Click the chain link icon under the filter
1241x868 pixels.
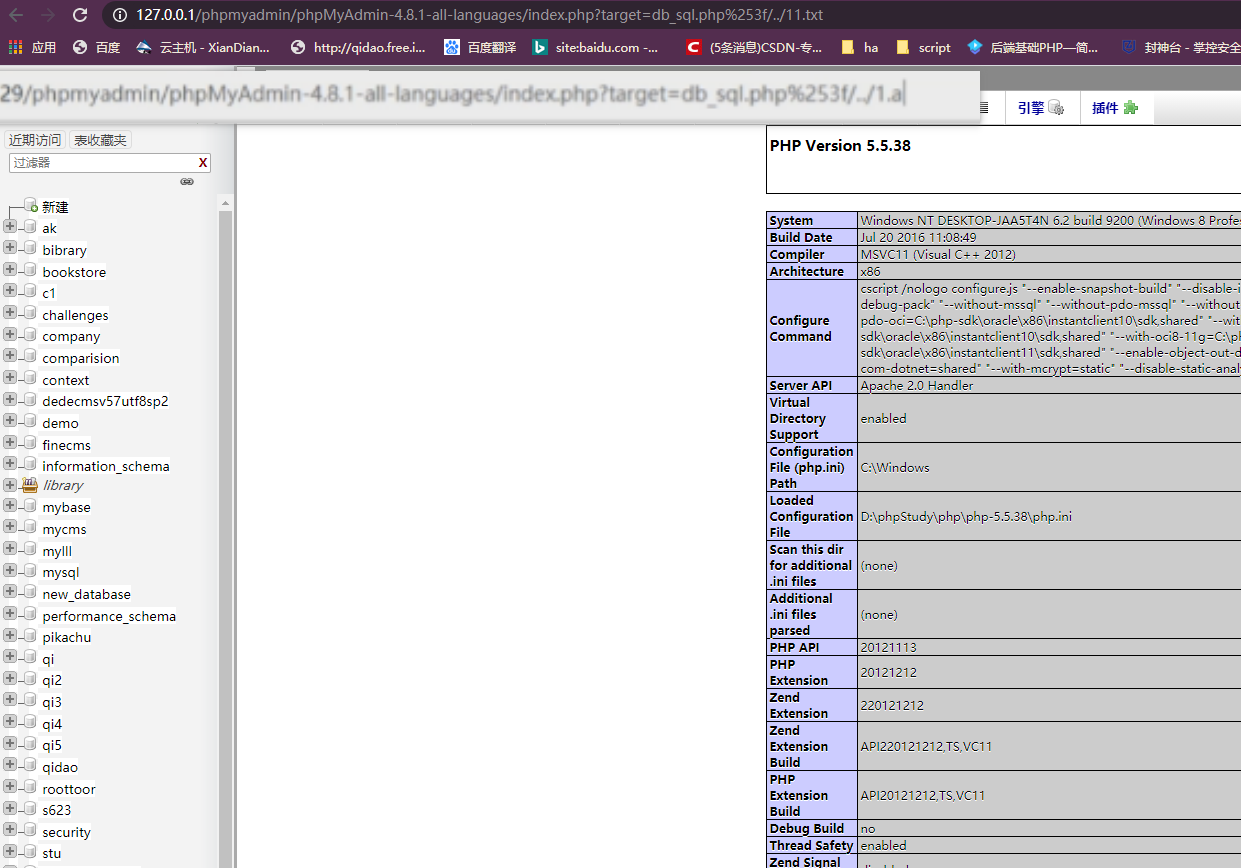click(x=187, y=182)
